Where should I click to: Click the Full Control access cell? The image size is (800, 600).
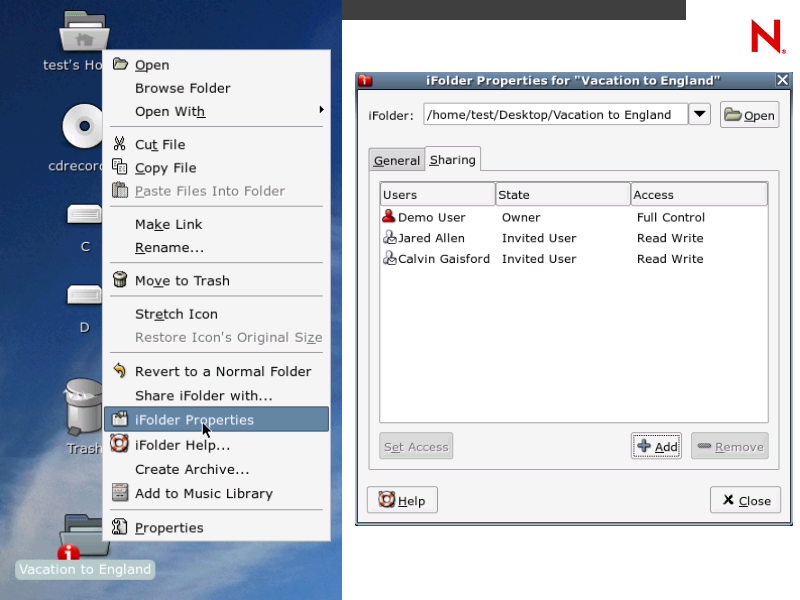pos(670,217)
